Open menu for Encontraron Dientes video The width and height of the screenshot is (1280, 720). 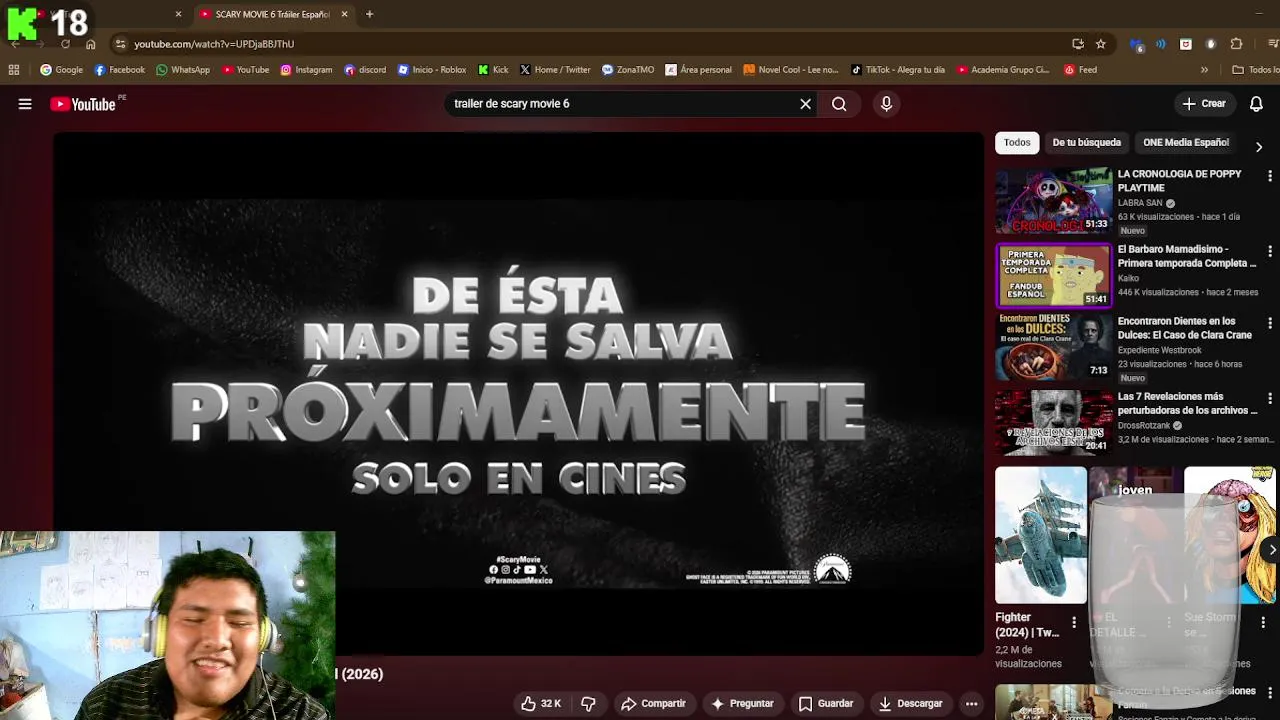(x=1270, y=323)
